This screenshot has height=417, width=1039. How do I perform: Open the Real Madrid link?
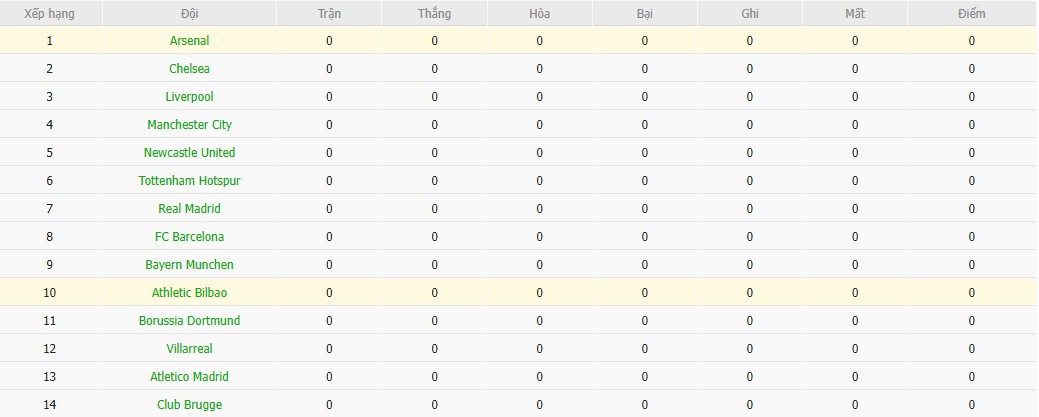coord(189,209)
